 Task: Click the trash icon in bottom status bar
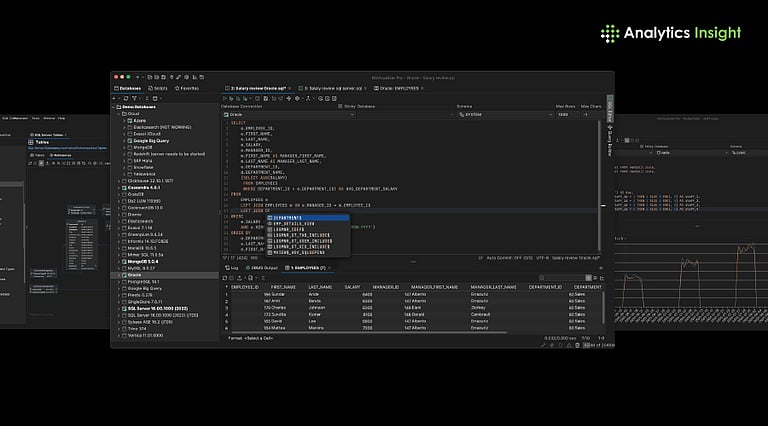coord(577,345)
